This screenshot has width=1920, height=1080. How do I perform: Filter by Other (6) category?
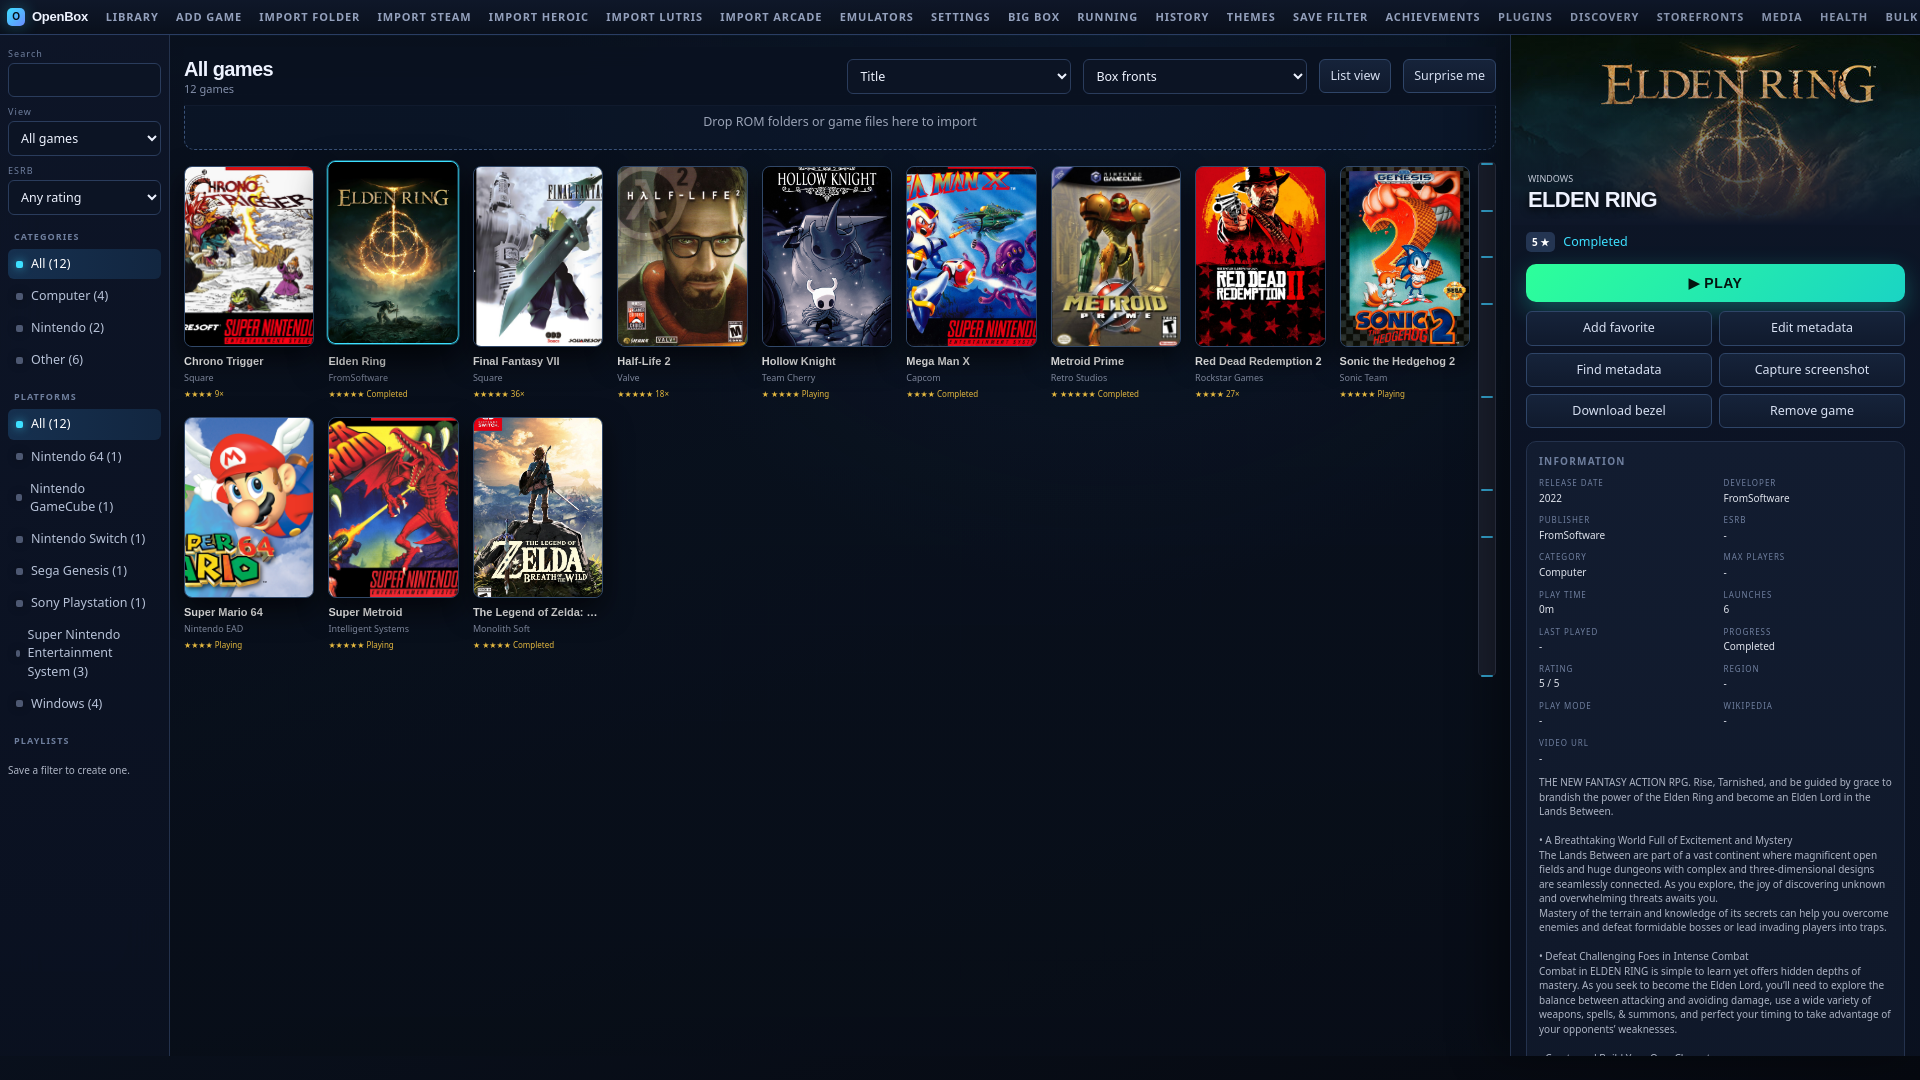coord(84,360)
